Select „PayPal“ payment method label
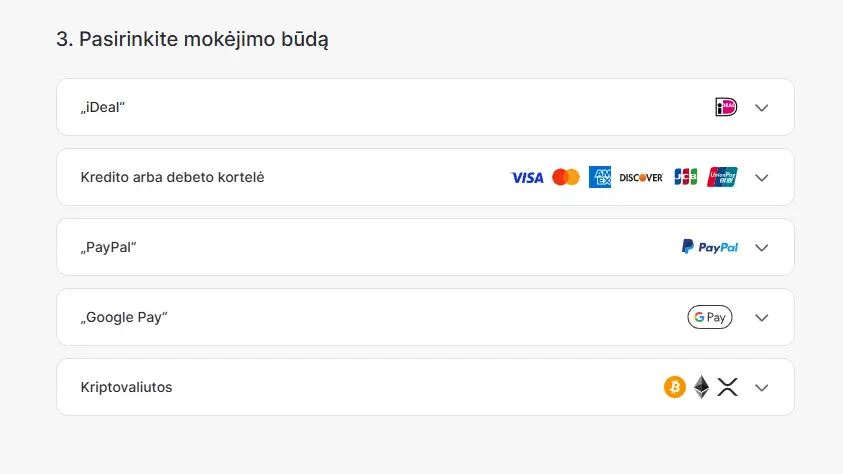 (108, 247)
